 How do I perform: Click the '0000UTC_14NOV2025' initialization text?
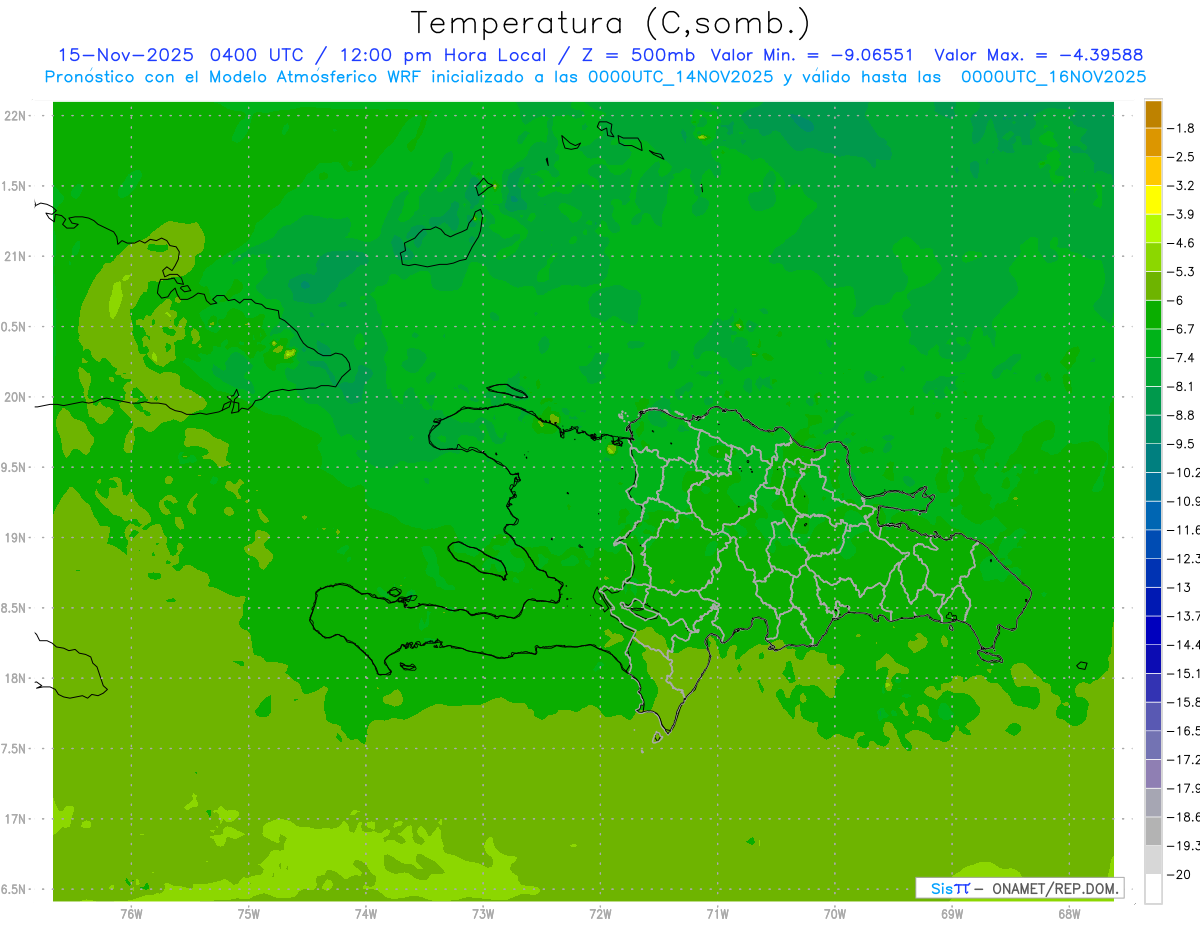point(681,76)
